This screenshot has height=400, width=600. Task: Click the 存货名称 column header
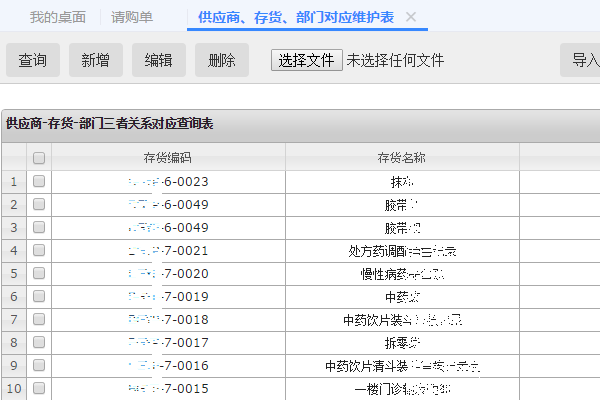point(402,158)
